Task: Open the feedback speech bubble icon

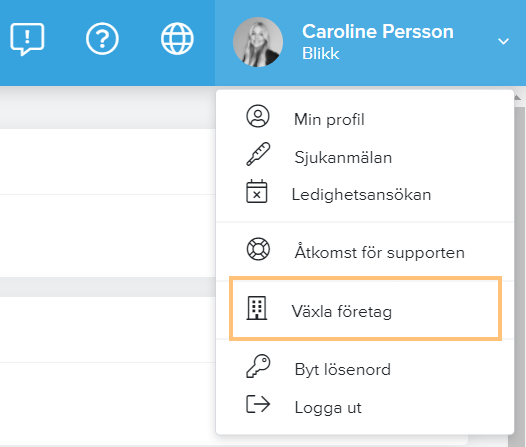Action: pos(27,39)
